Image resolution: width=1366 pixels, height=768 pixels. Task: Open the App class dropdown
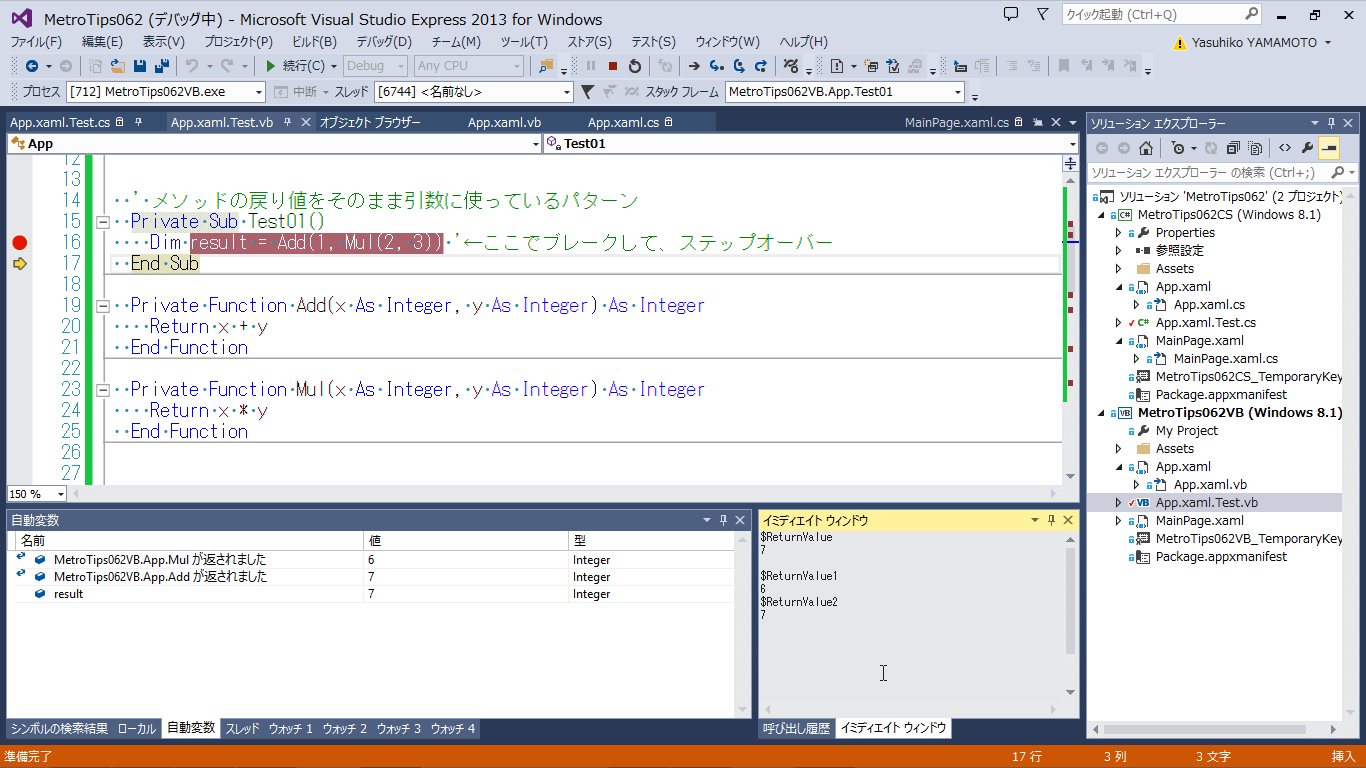tap(536, 144)
